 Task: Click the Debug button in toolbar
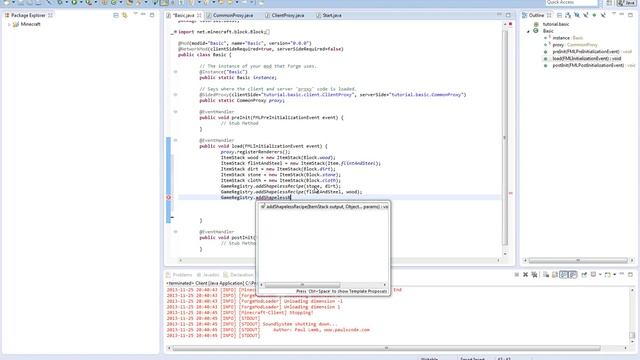pos(60,2)
